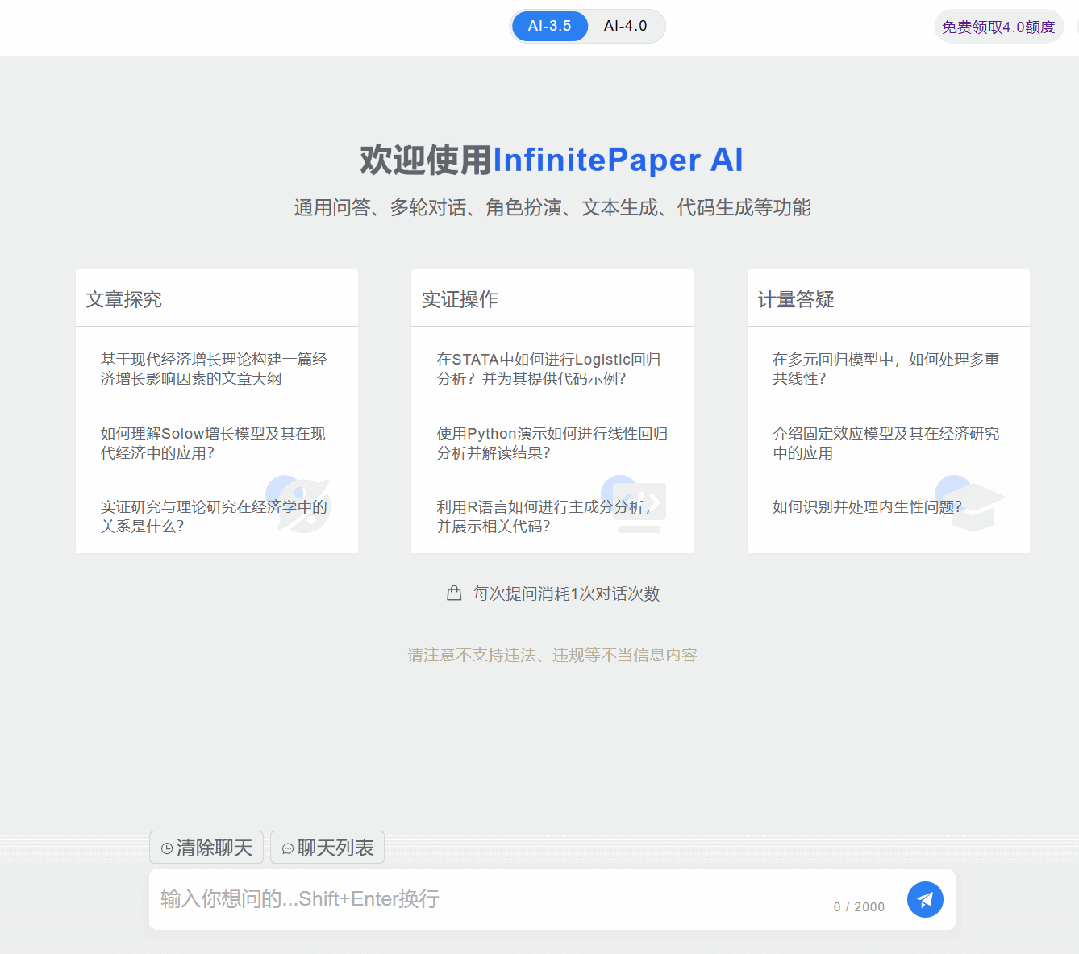This screenshot has height=954, width=1079.
Task: Click the 计量答疑 card header
Action: 888,299
